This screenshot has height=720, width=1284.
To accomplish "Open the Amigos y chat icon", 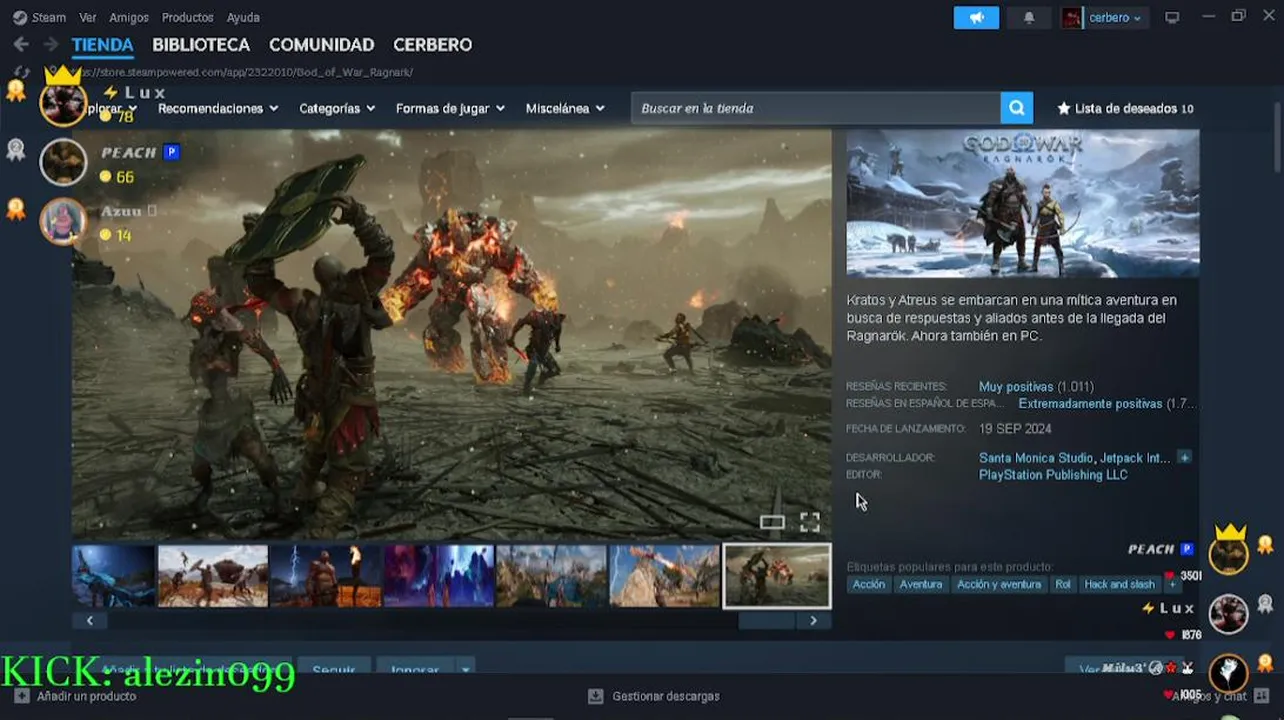I will pos(1261,696).
